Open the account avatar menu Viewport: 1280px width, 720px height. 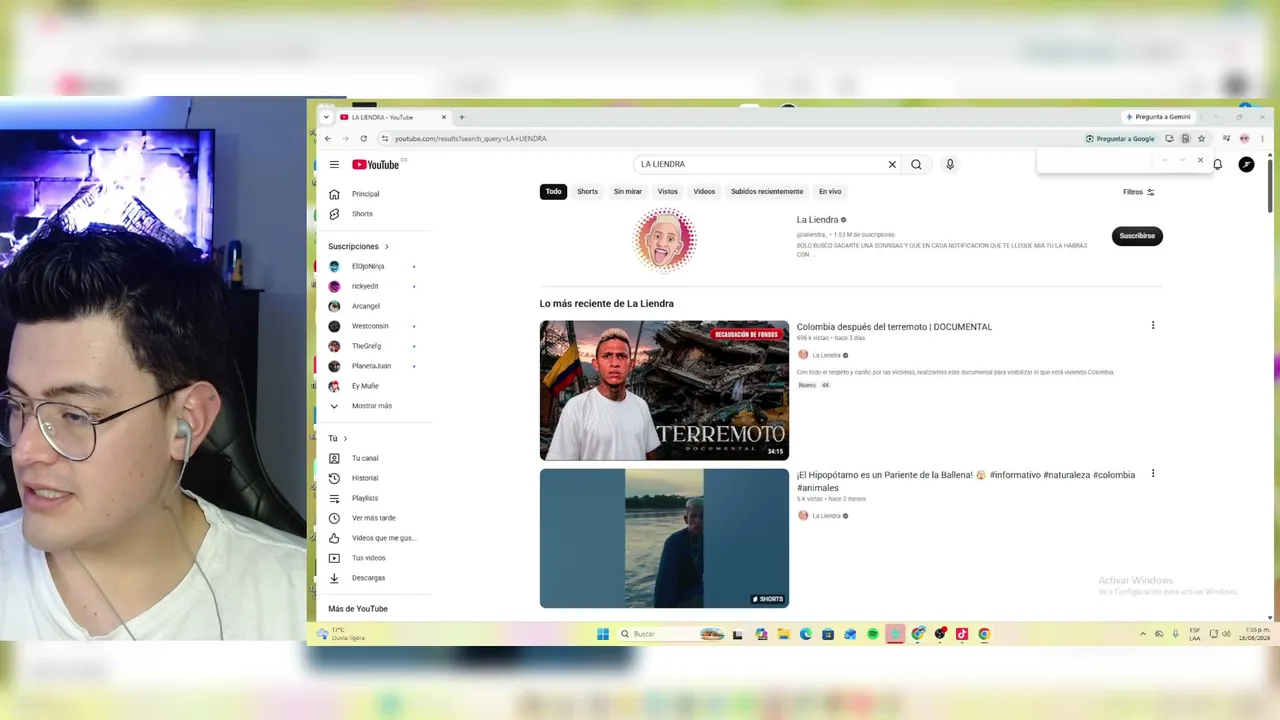tap(1246, 164)
